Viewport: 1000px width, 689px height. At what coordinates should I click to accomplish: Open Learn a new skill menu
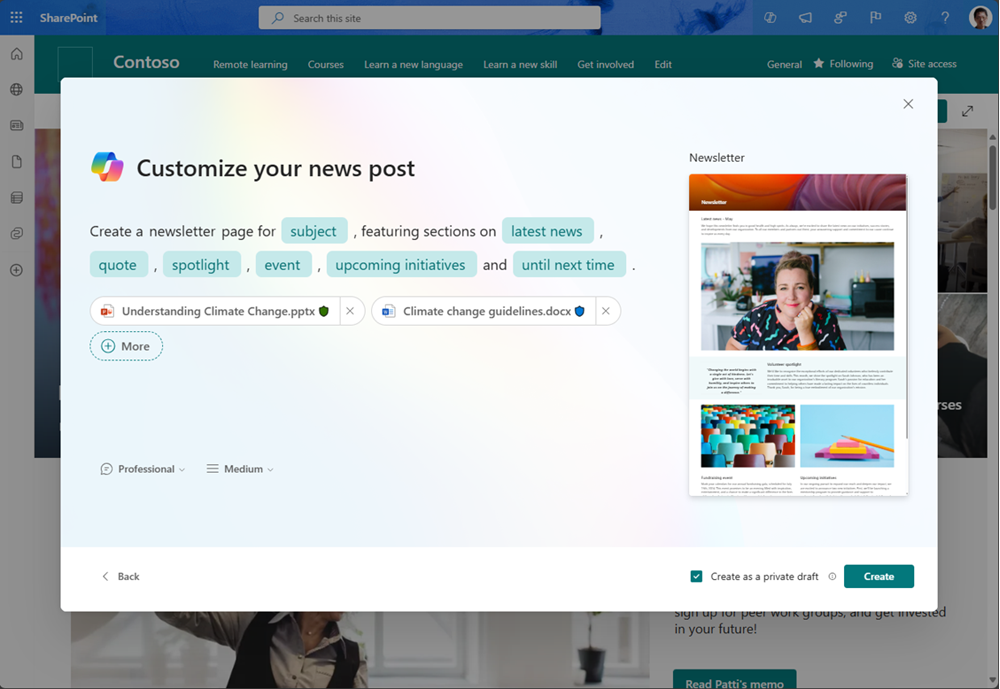click(520, 64)
